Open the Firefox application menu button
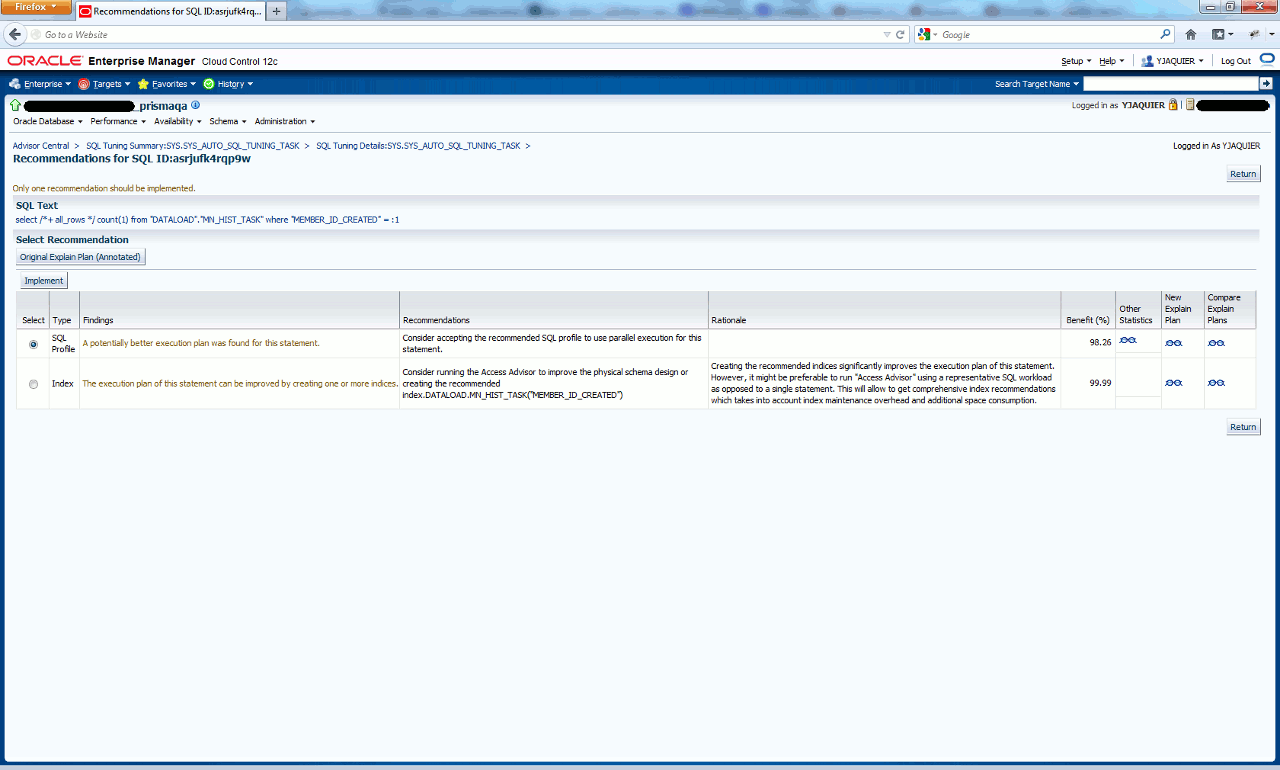The height and width of the screenshot is (770, 1280). point(37,8)
